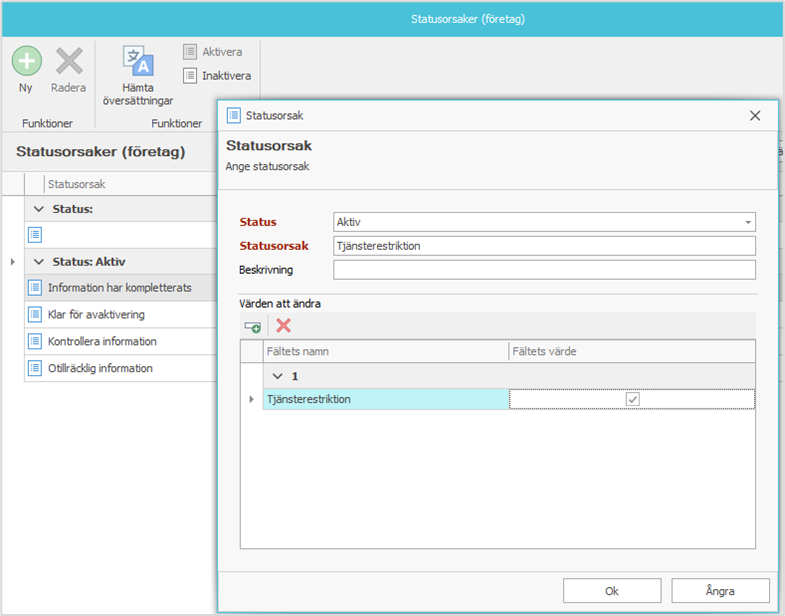Screen dimensions: 785x616
Task: Select the Kontrollera information row
Action: (102, 342)
